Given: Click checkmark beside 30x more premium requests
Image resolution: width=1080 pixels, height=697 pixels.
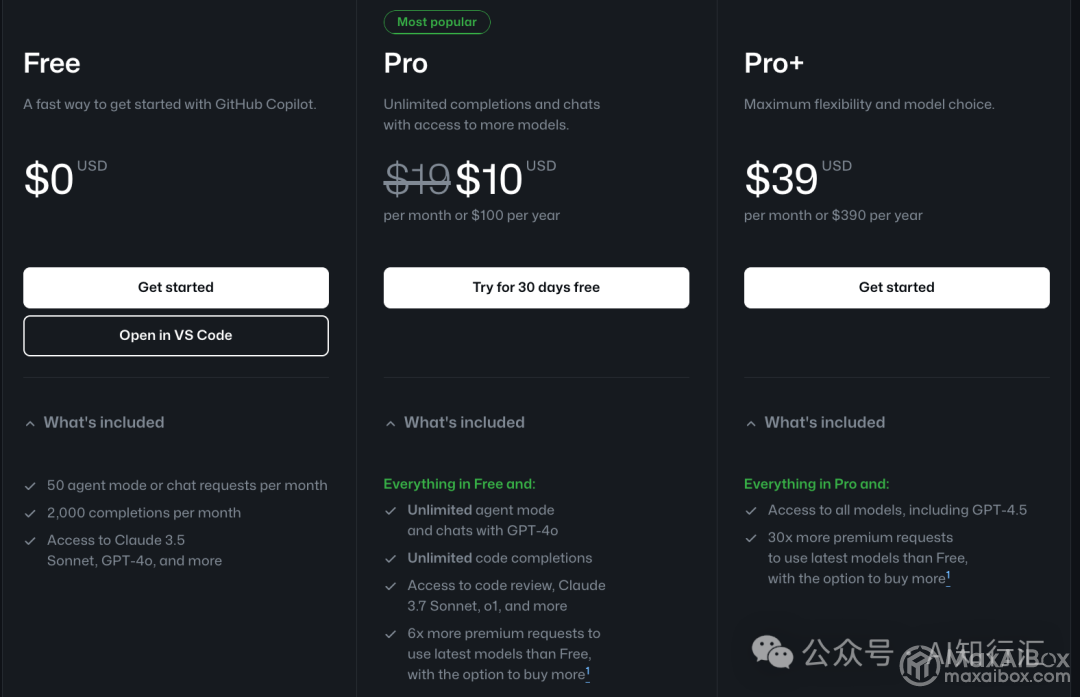Looking at the screenshot, I should 751,539.
